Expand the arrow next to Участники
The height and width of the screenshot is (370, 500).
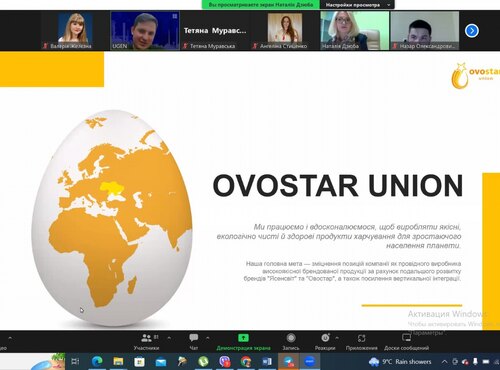(169, 338)
